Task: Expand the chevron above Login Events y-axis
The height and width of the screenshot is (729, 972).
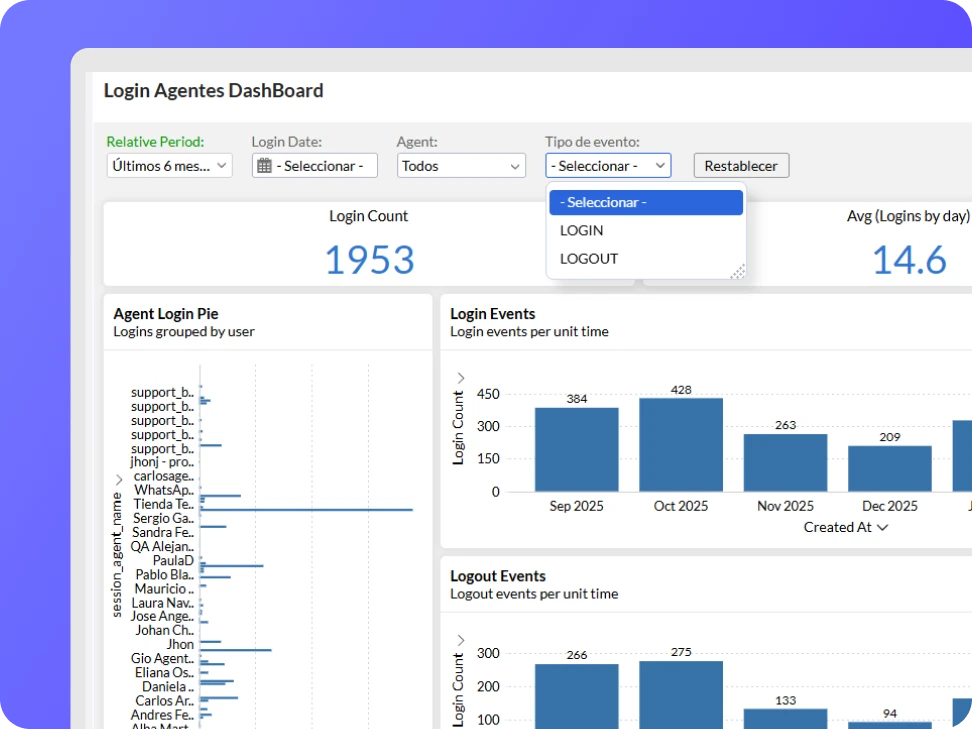Action: point(460,378)
